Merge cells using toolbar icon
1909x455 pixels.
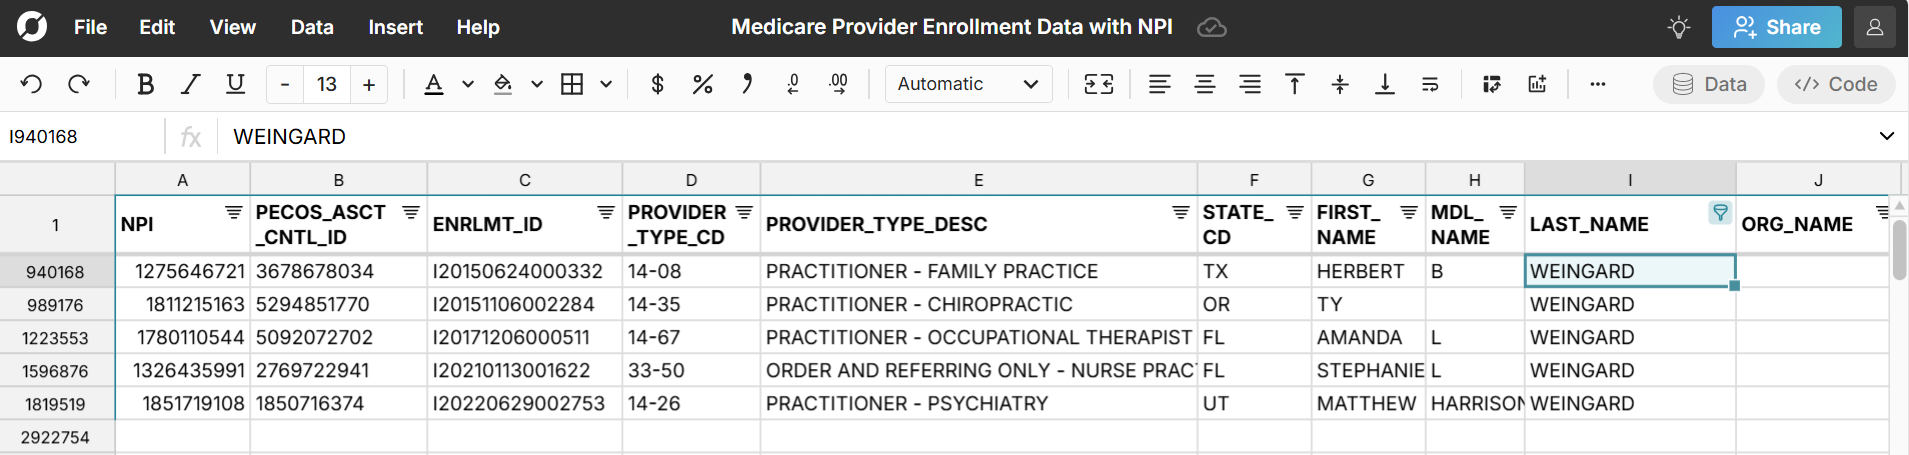1098,84
